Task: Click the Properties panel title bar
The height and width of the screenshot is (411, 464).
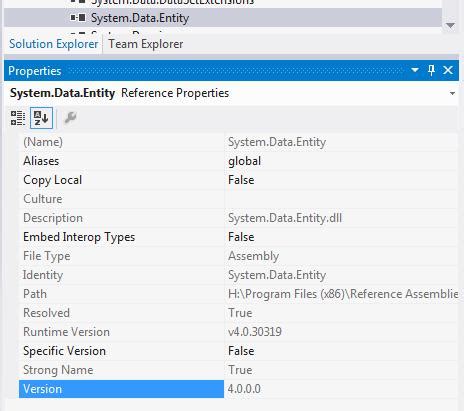Action: pyautogui.click(x=231, y=70)
